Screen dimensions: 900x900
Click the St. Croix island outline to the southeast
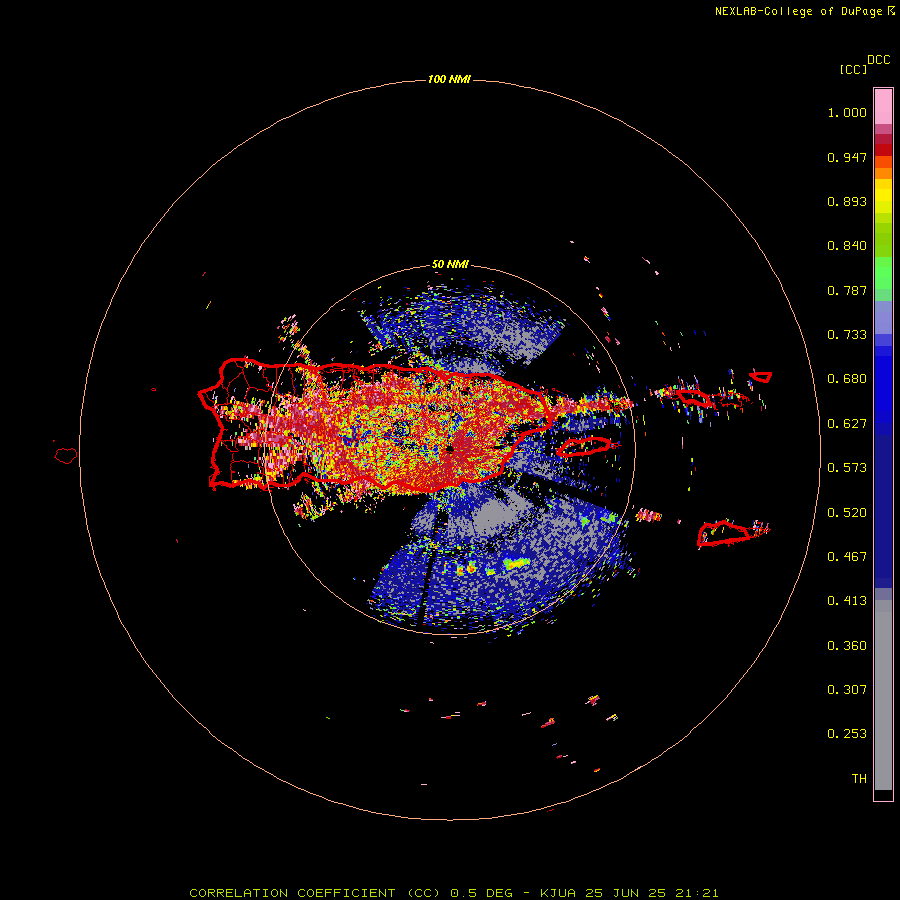(x=724, y=533)
